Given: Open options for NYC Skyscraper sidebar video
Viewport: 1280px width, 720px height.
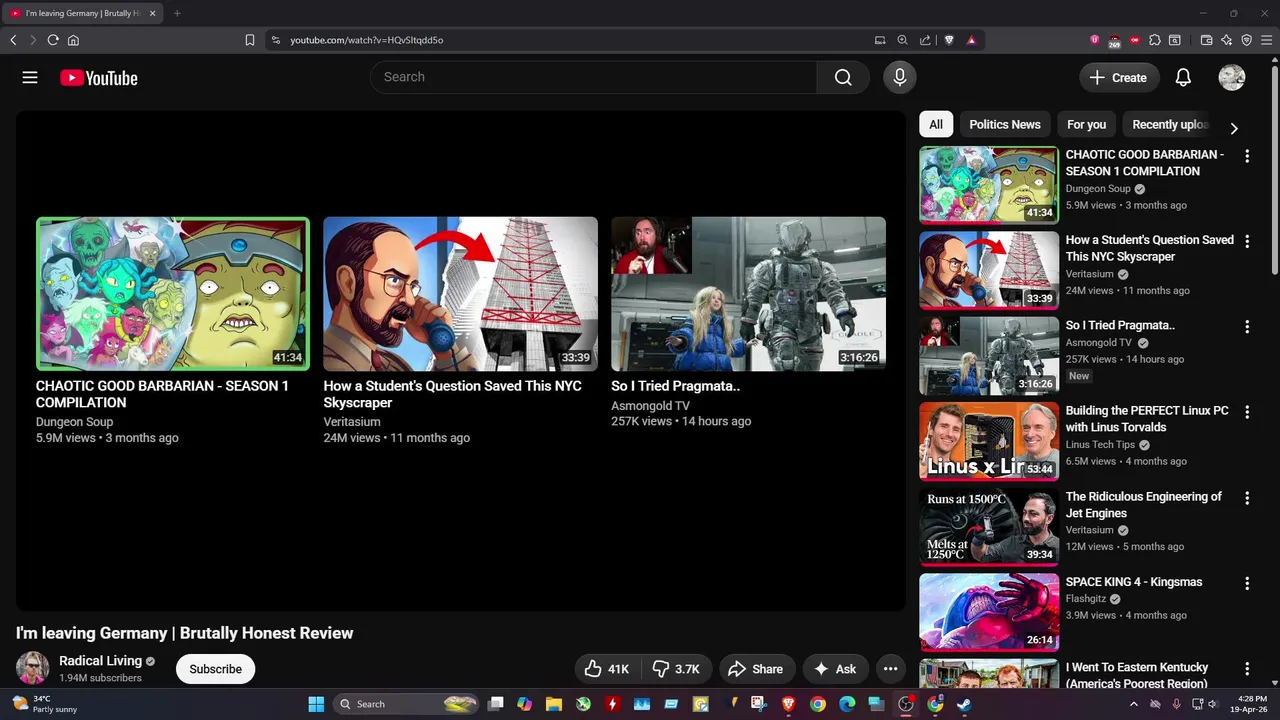Looking at the screenshot, I should 1246,242.
